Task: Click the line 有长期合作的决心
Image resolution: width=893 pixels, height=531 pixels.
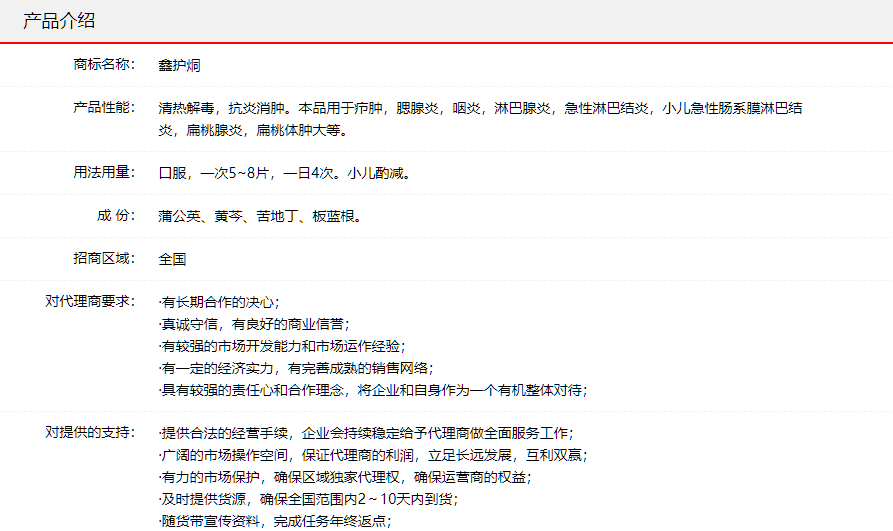Action: pos(219,302)
